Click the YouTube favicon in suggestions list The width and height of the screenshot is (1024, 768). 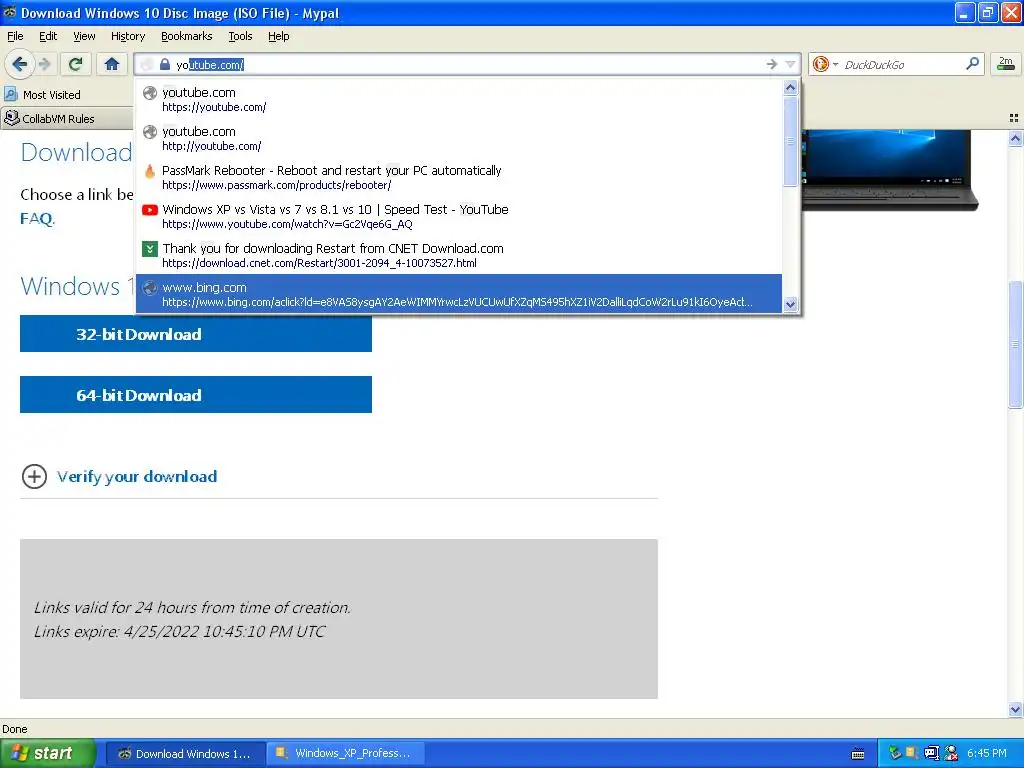coord(150,210)
